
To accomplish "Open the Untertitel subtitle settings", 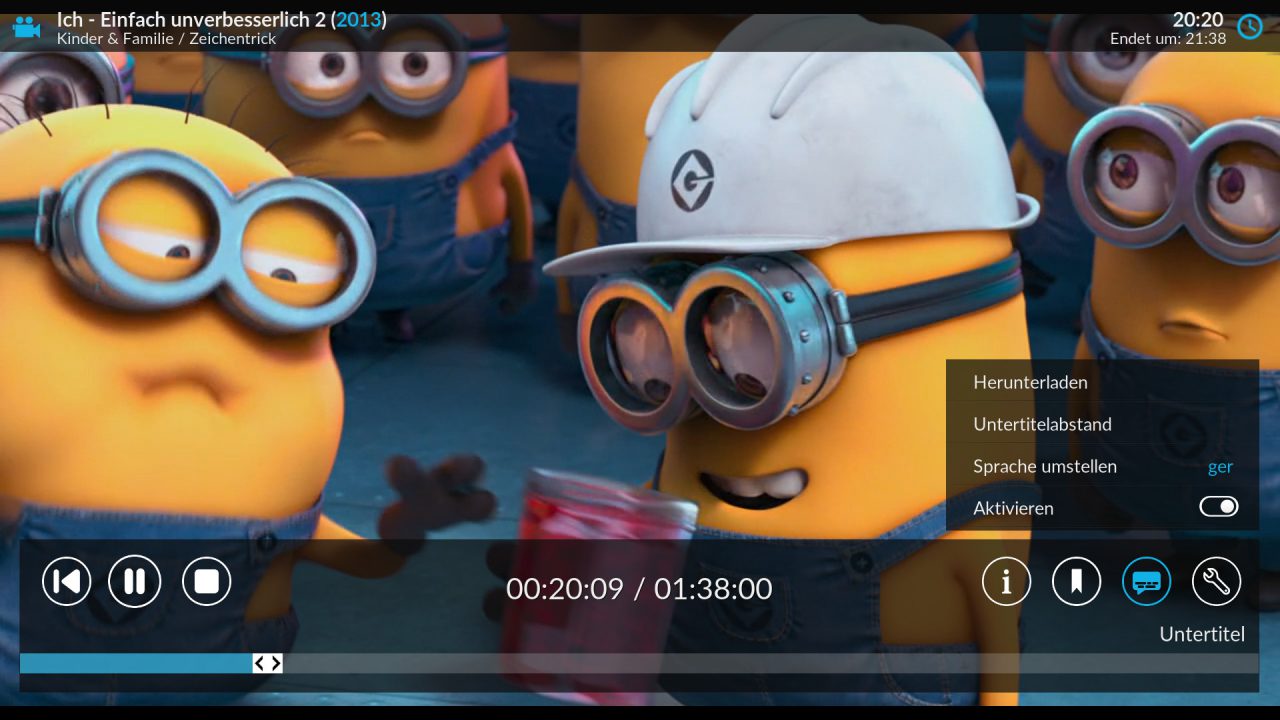I will point(1146,581).
